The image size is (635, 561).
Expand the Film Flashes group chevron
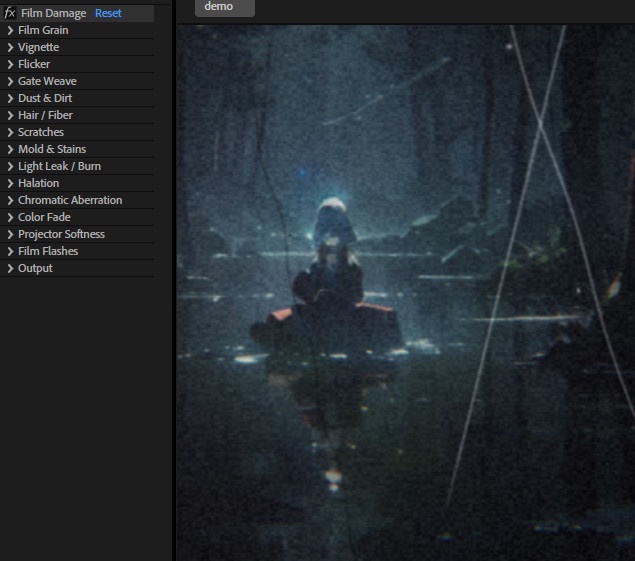(x=11, y=252)
